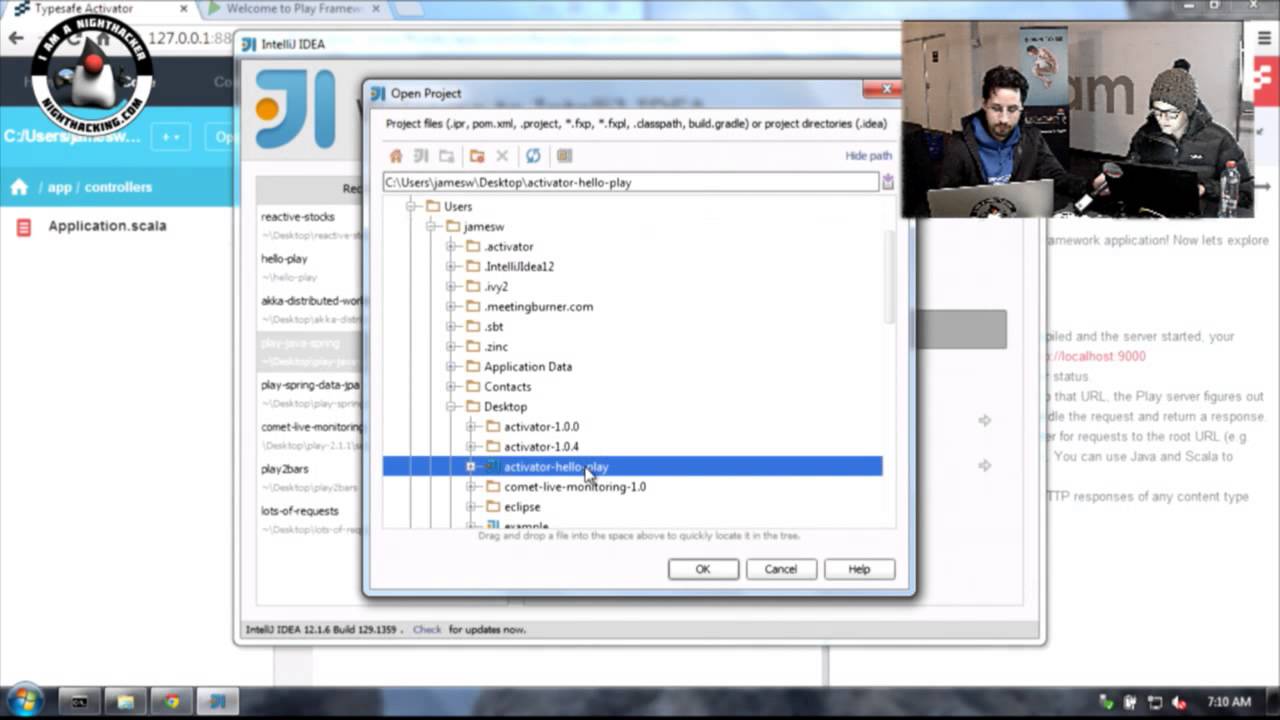The image size is (1280, 720).
Task: Toggle show hidden files icon in dialog toolbar
Action: [x=564, y=156]
